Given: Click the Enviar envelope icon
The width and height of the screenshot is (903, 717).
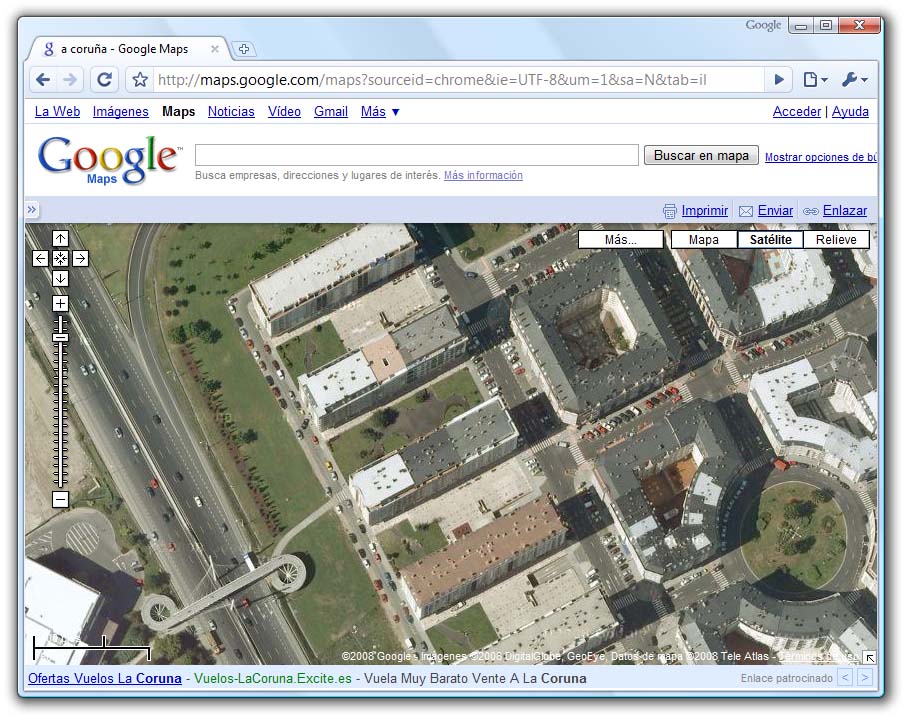Looking at the screenshot, I should 746,211.
